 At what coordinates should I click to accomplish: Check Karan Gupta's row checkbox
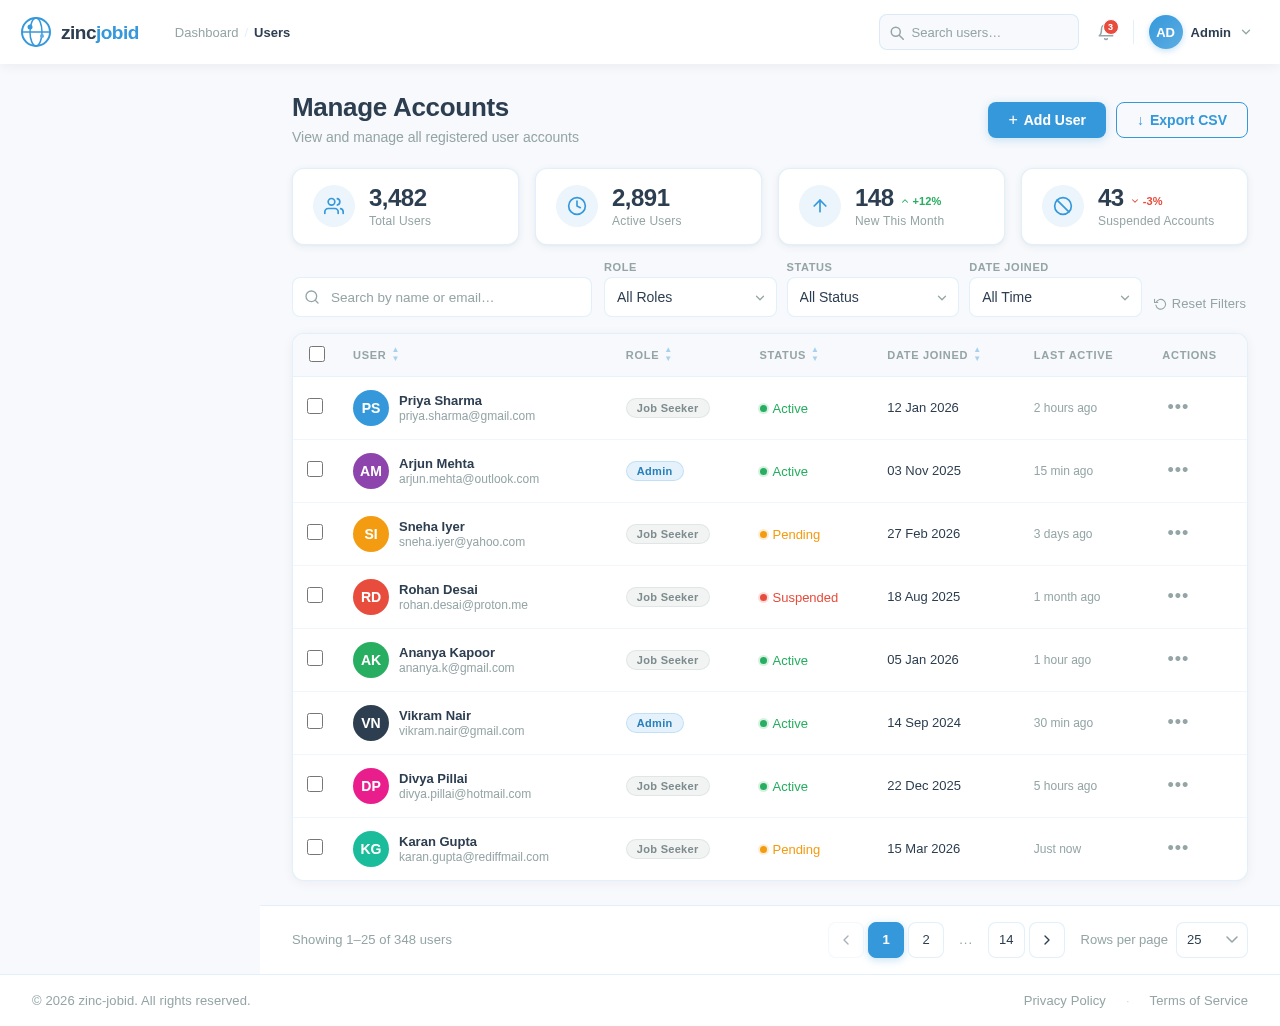point(317,846)
